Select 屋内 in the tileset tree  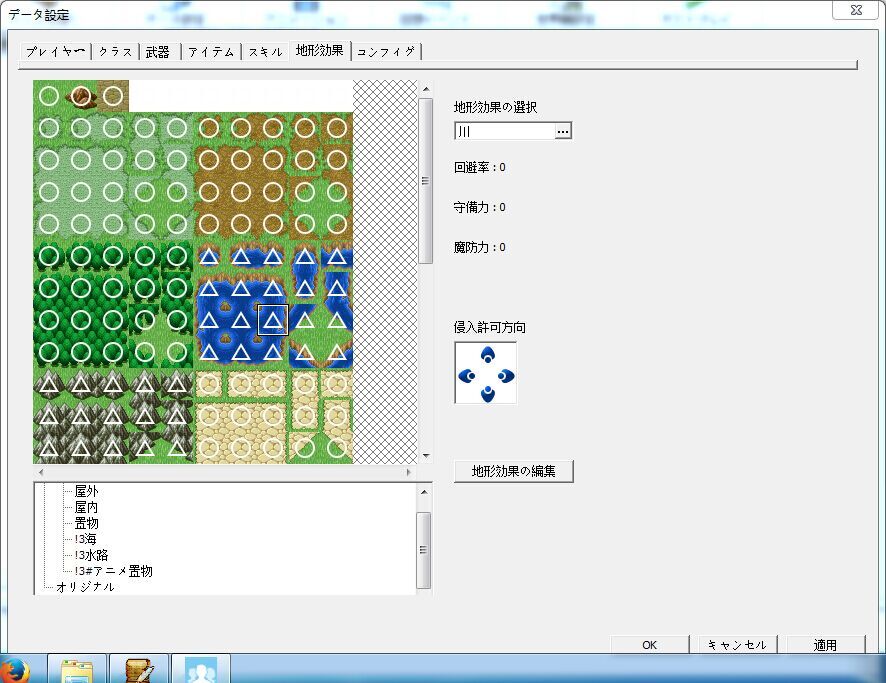[86, 507]
